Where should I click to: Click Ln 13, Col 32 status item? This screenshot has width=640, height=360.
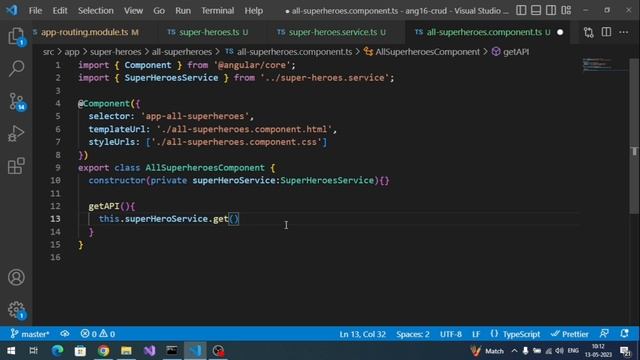pyautogui.click(x=362, y=334)
